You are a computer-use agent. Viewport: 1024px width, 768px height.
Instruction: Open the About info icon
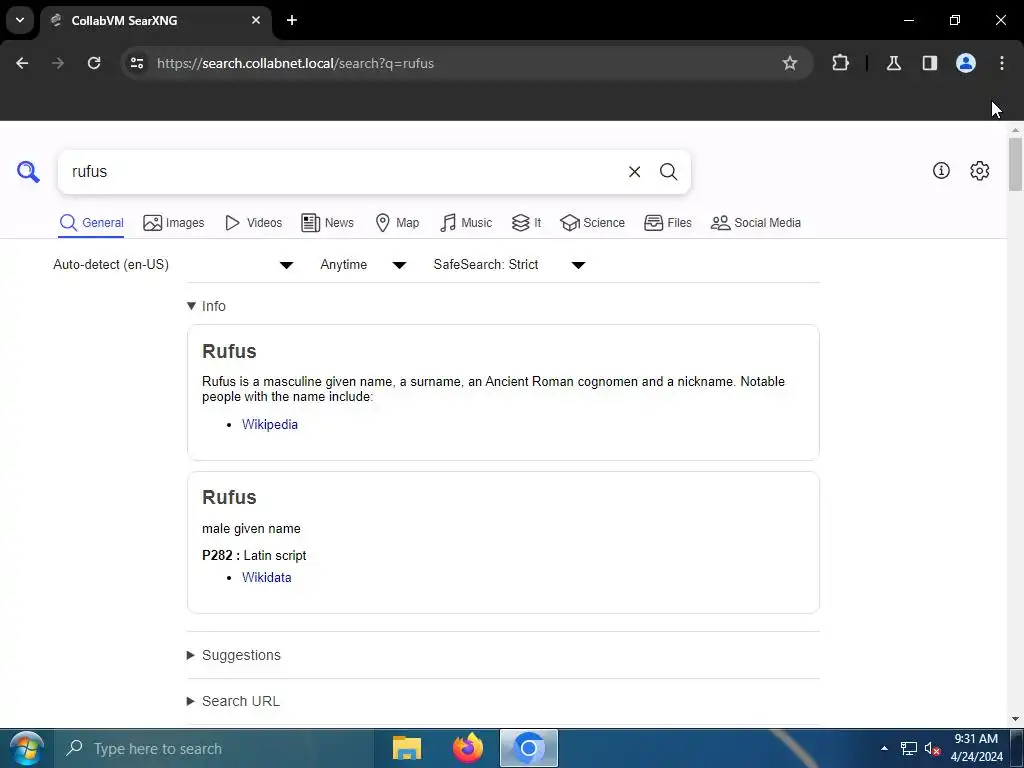tap(941, 170)
